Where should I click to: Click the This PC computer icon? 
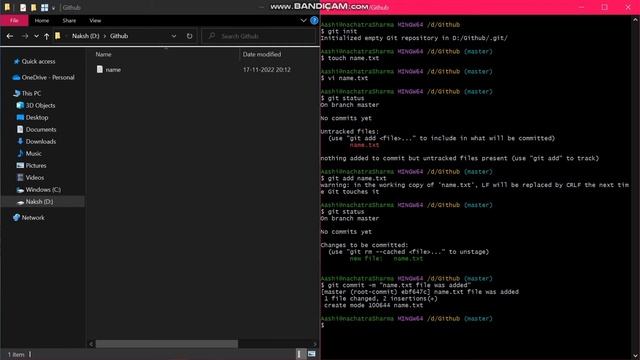click(16, 93)
